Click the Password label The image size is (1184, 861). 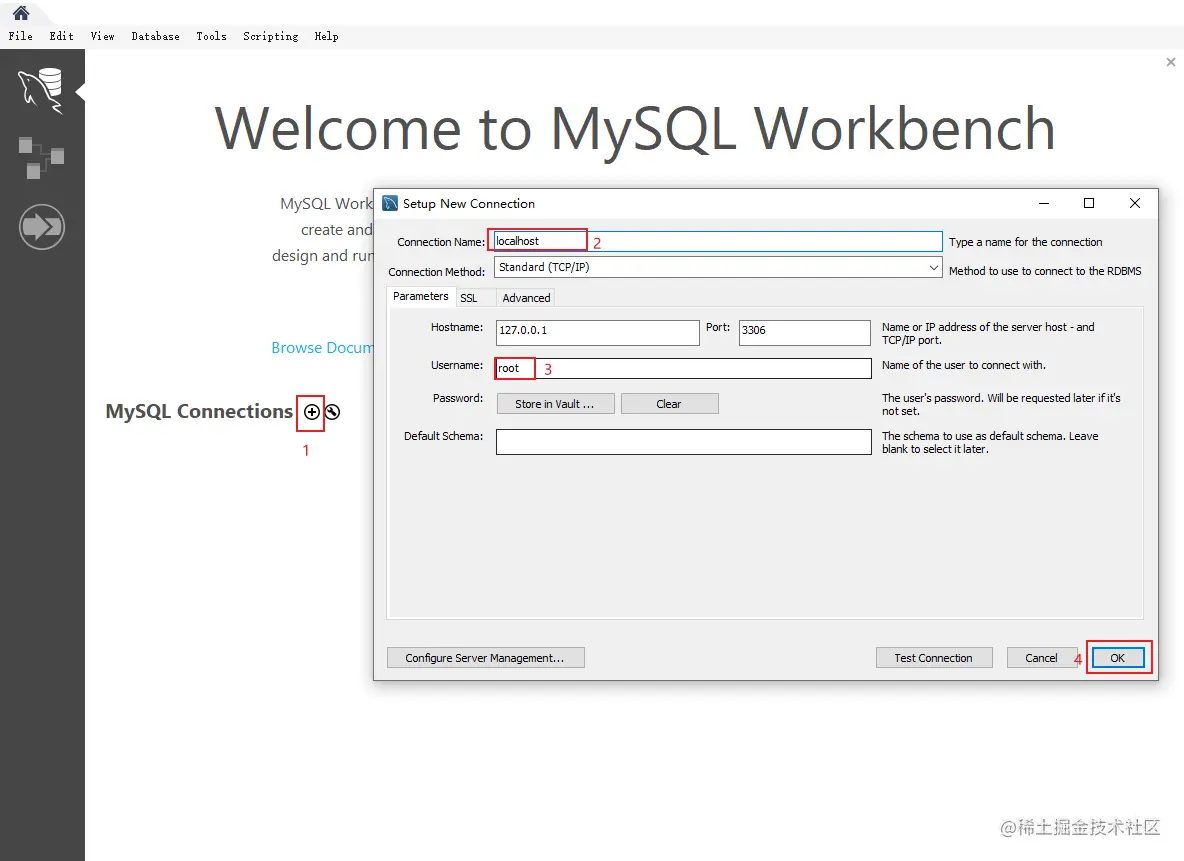coord(458,398)
